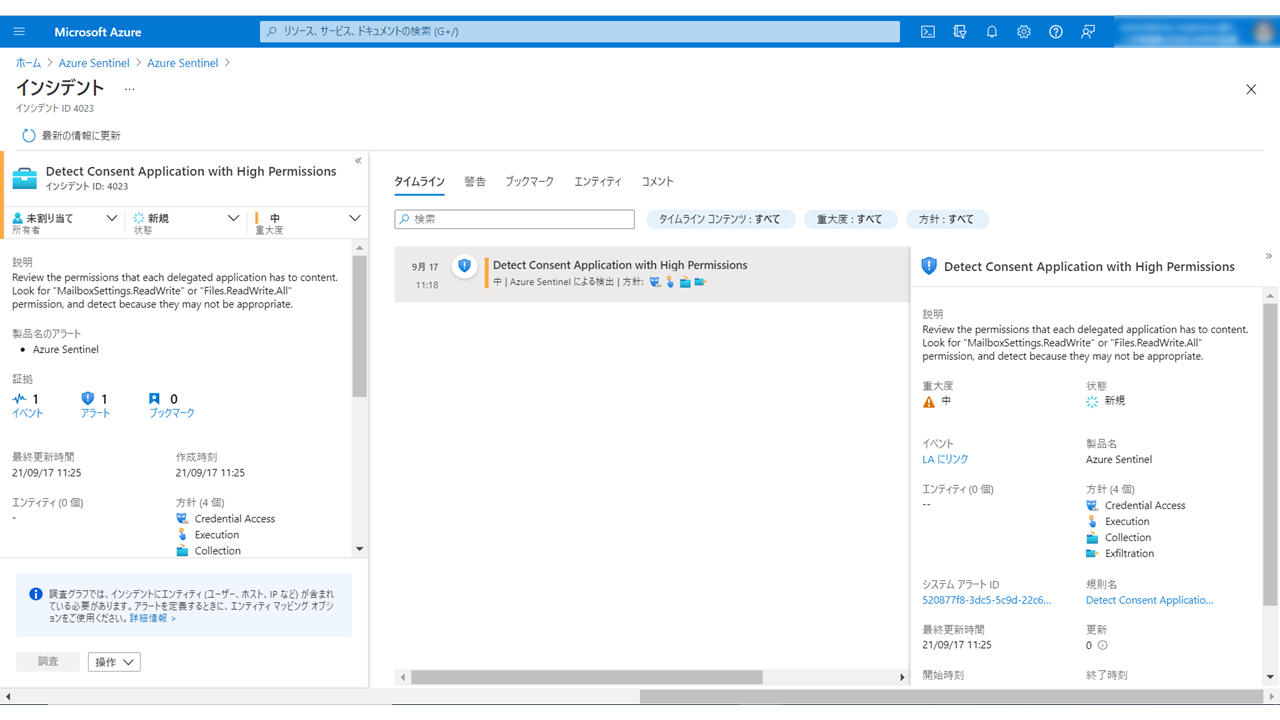Open the notifications bell
Screen dimensions: 1280x720
pyautogui.click(x=992, y=32)
